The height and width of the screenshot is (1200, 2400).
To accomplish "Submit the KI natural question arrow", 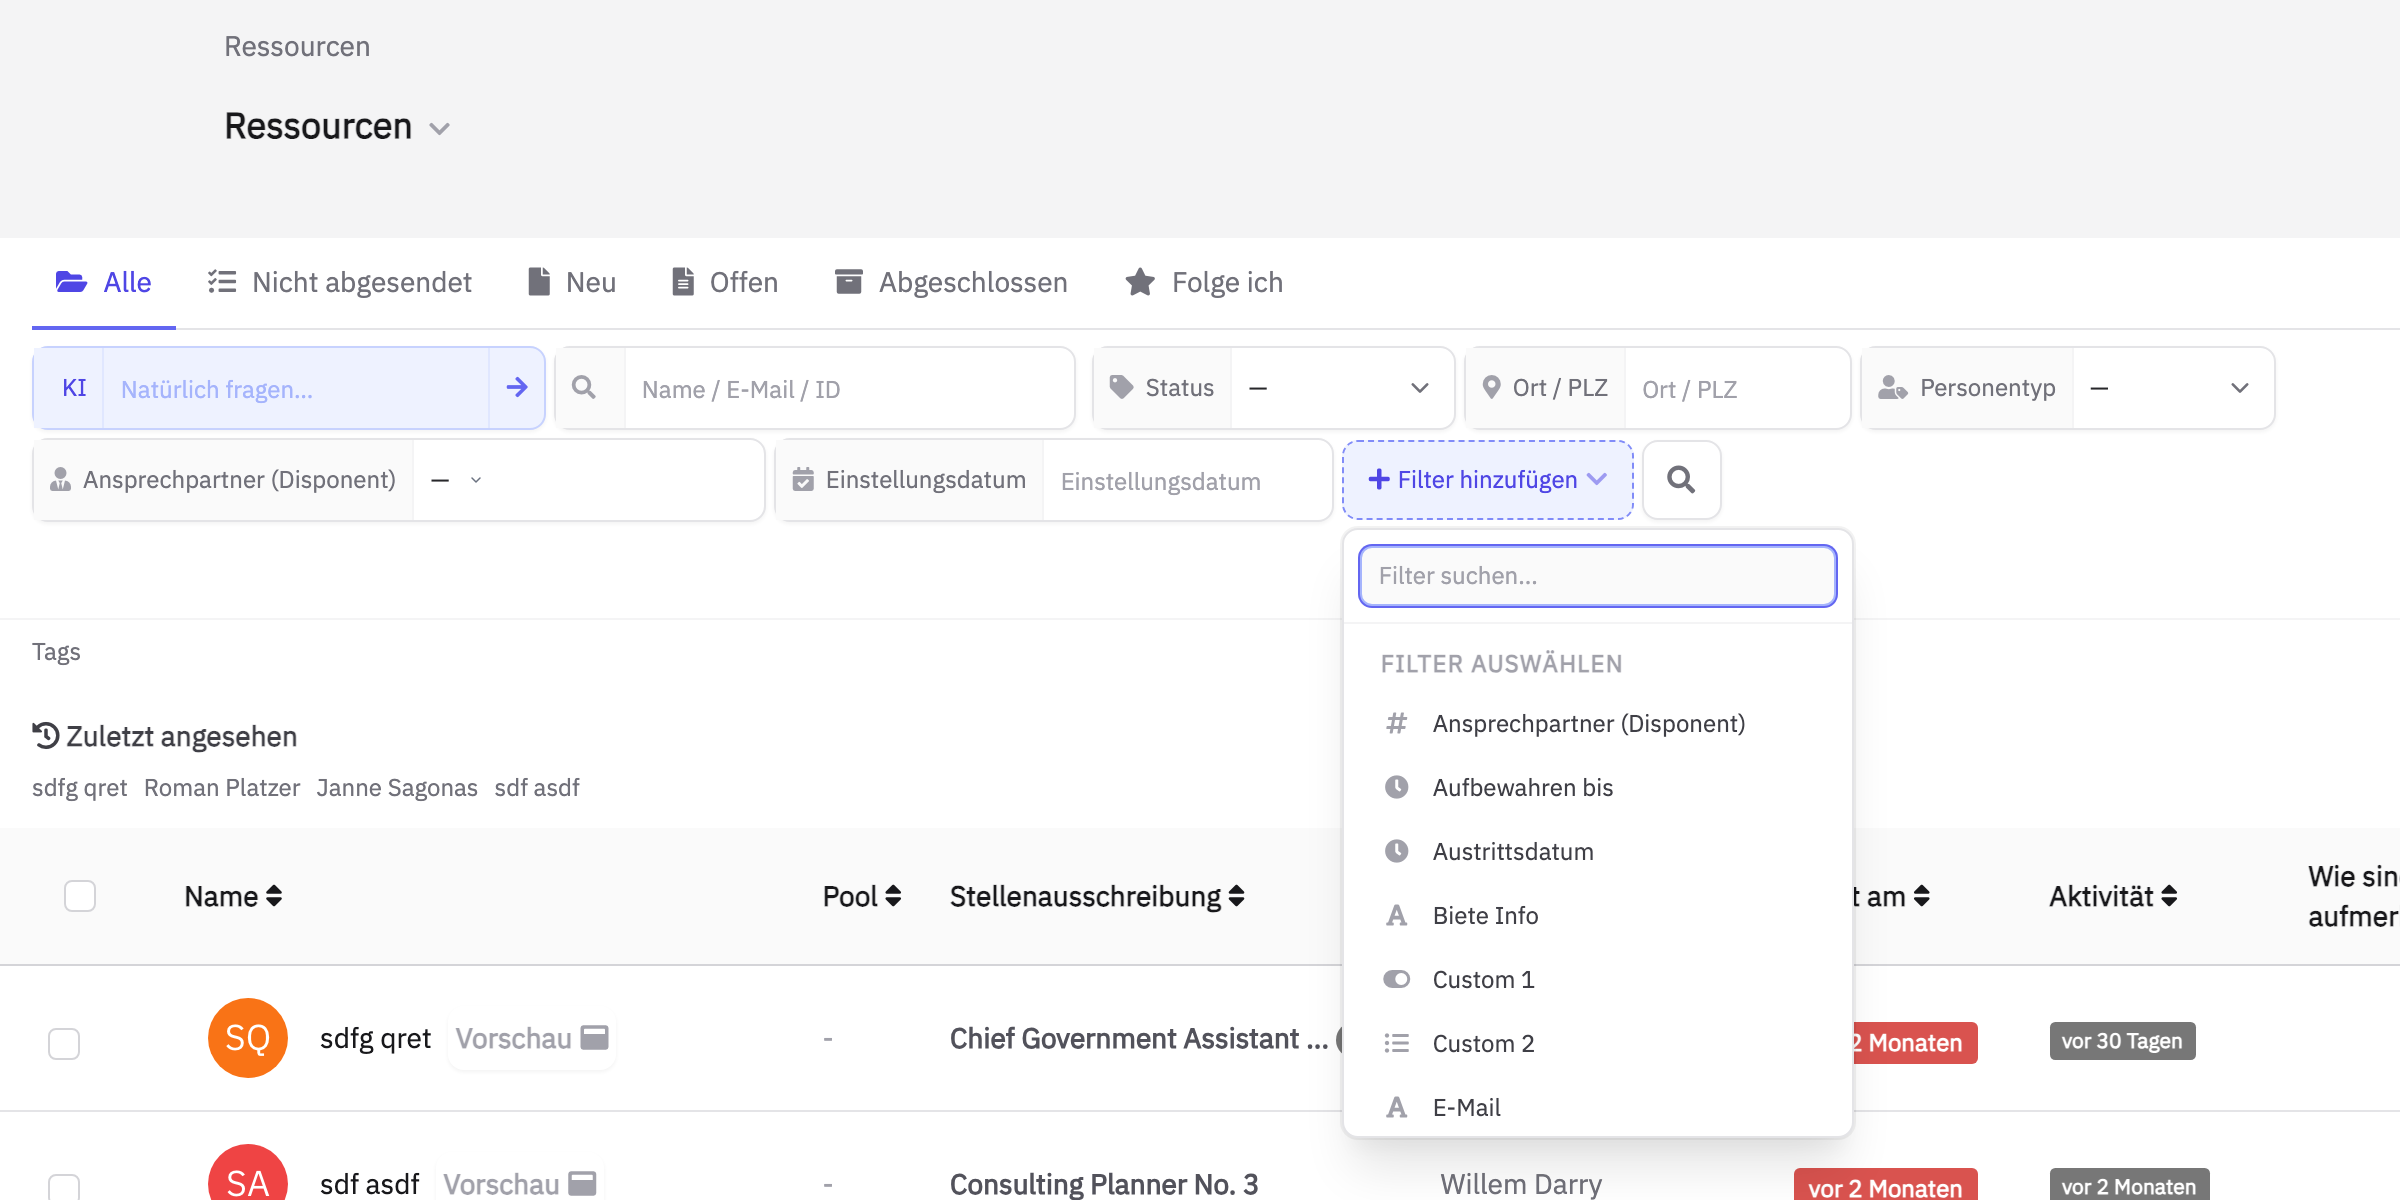I will 516,388.
